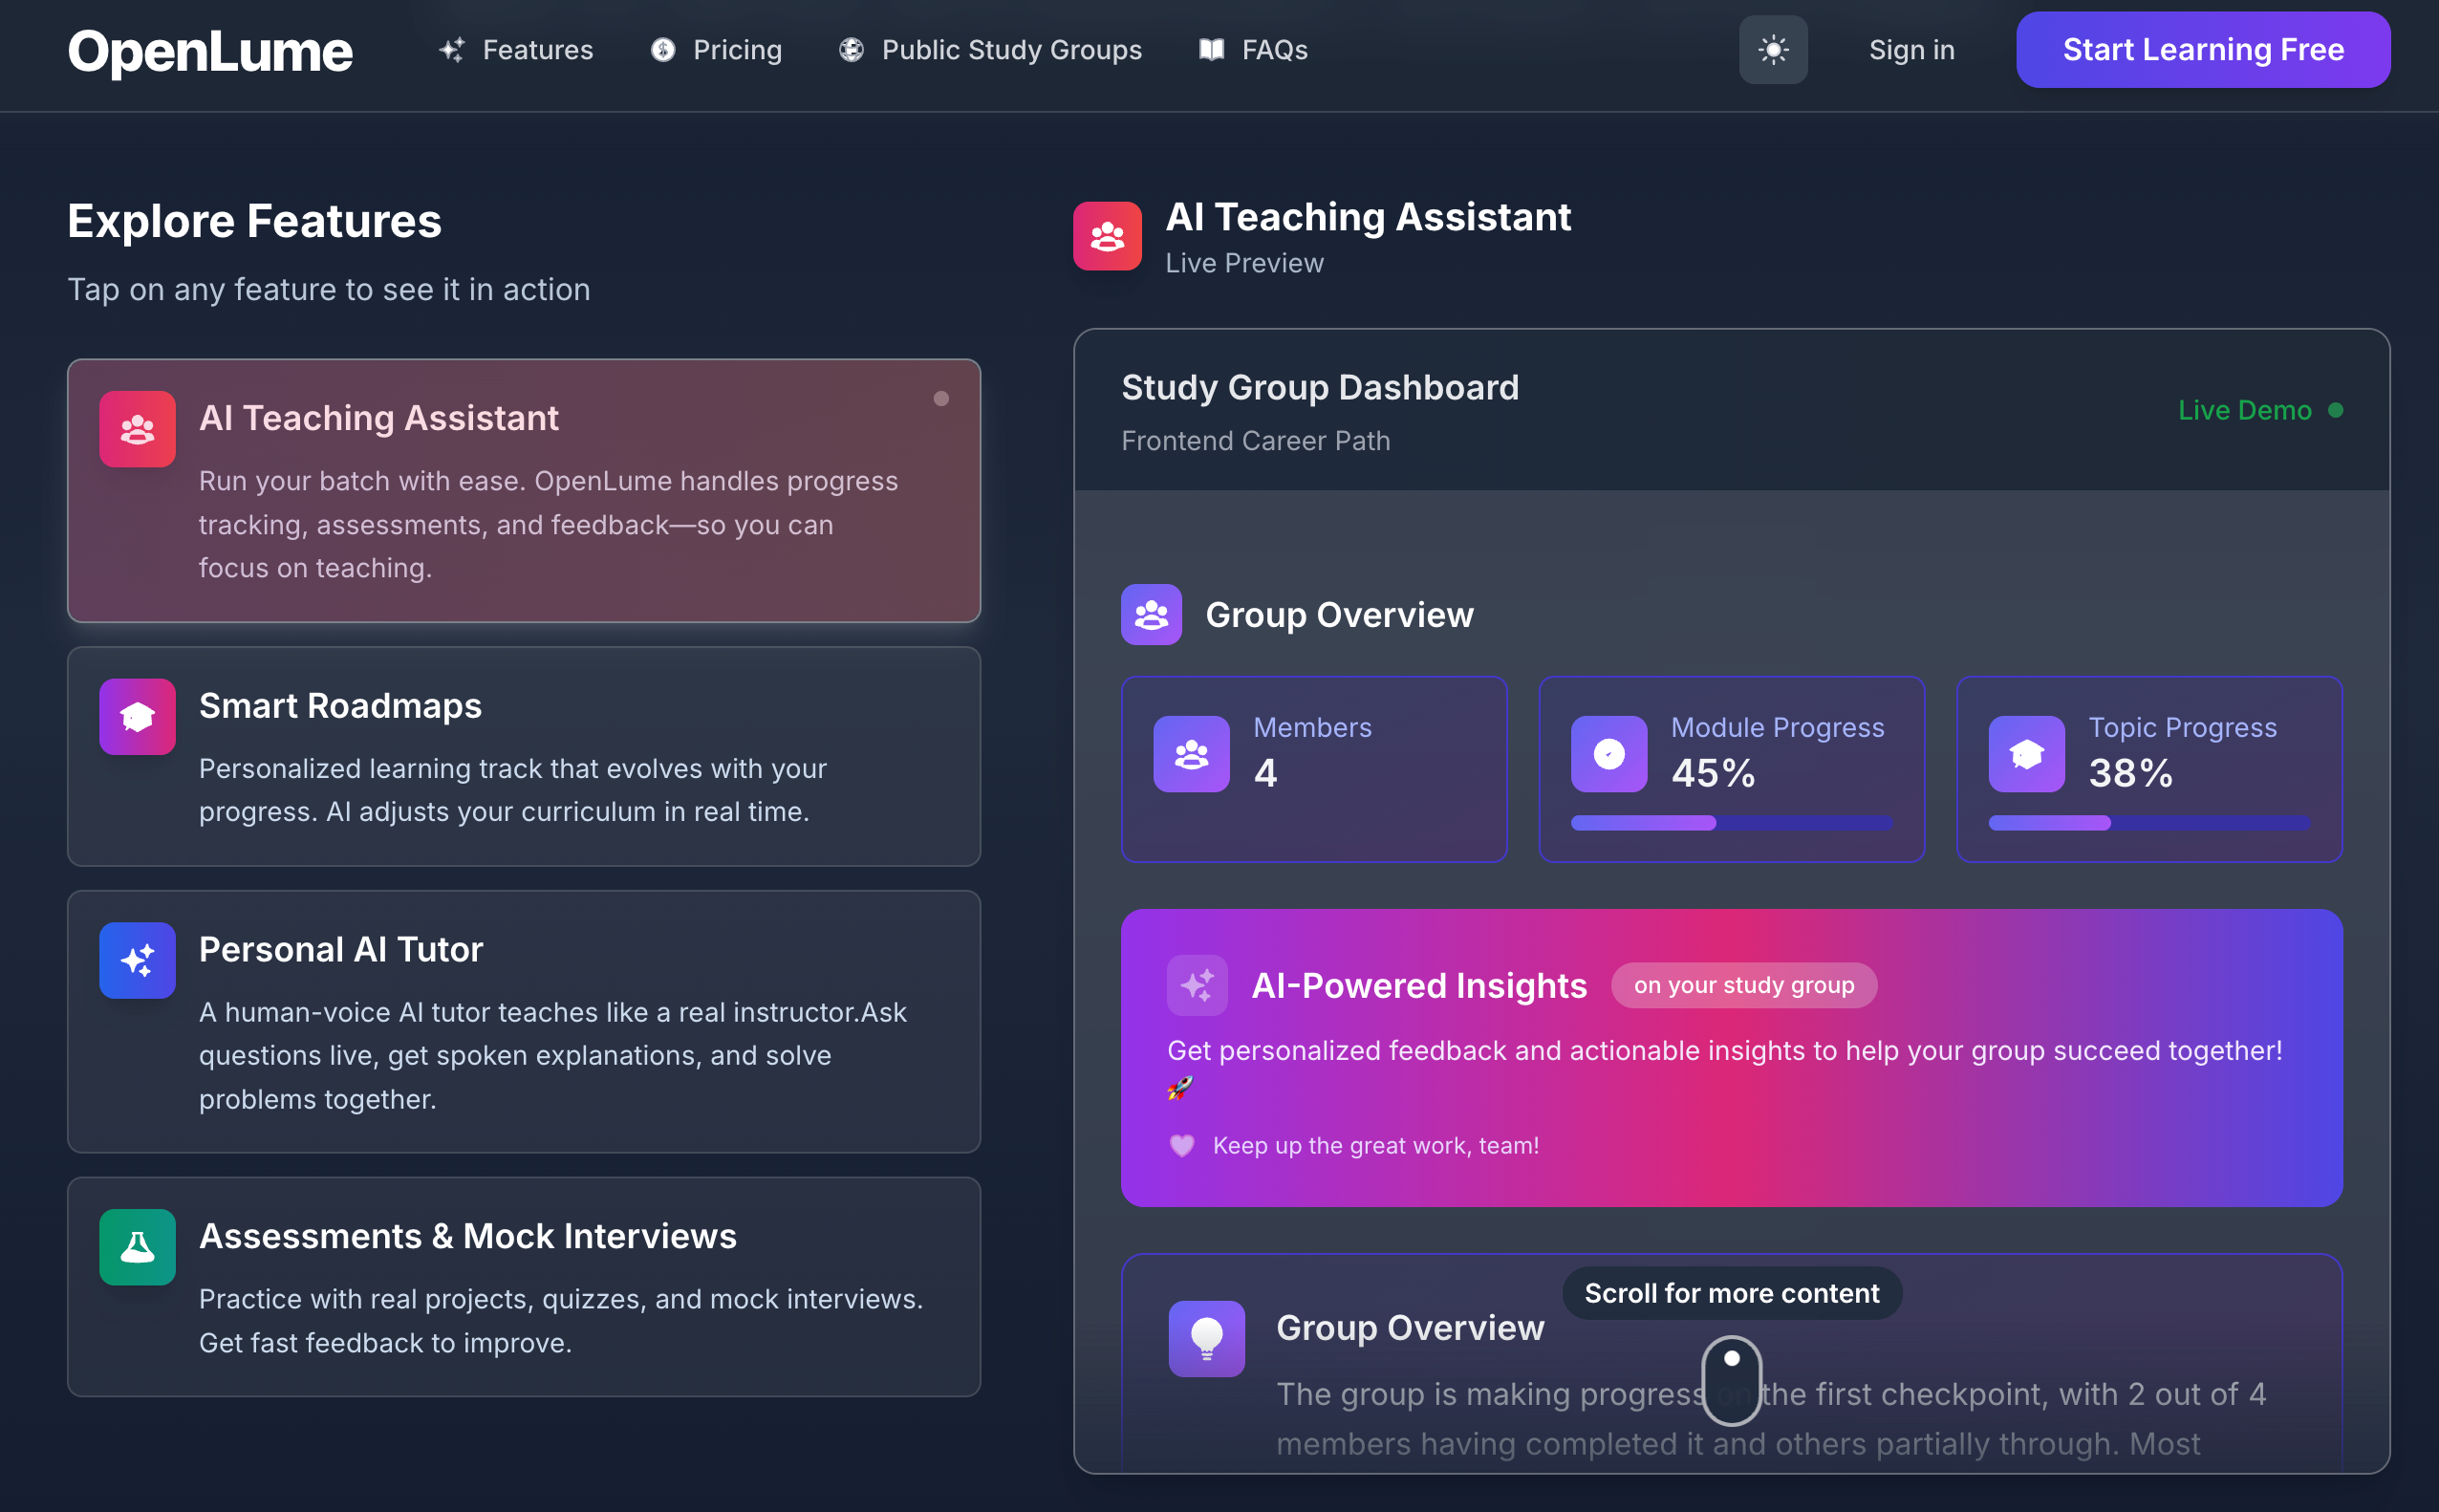Go to Public Study Groups
This screenshot has width=2439, height=1512.
click(990, 50)
